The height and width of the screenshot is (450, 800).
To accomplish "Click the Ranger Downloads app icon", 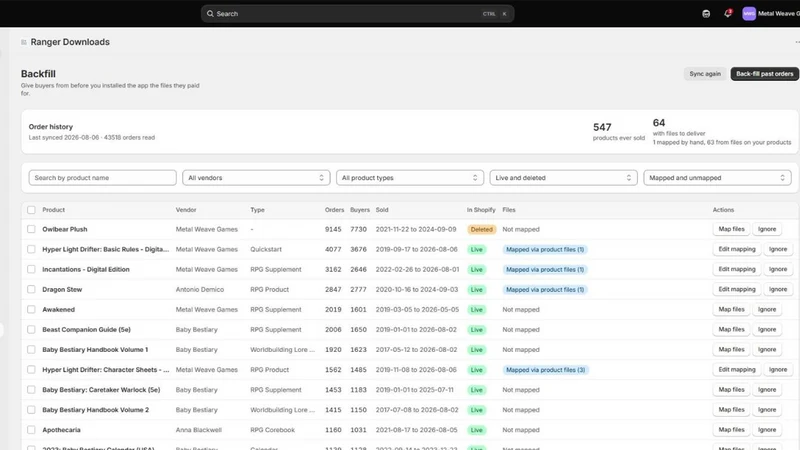I will (23, 42).
